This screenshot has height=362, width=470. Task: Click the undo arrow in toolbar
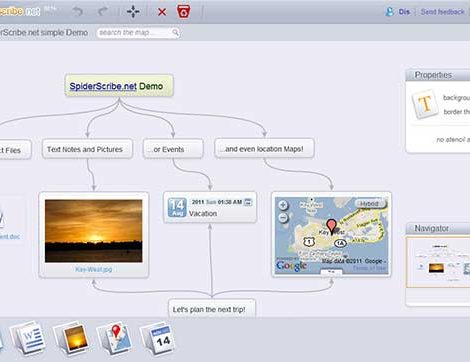click(78, 12)
